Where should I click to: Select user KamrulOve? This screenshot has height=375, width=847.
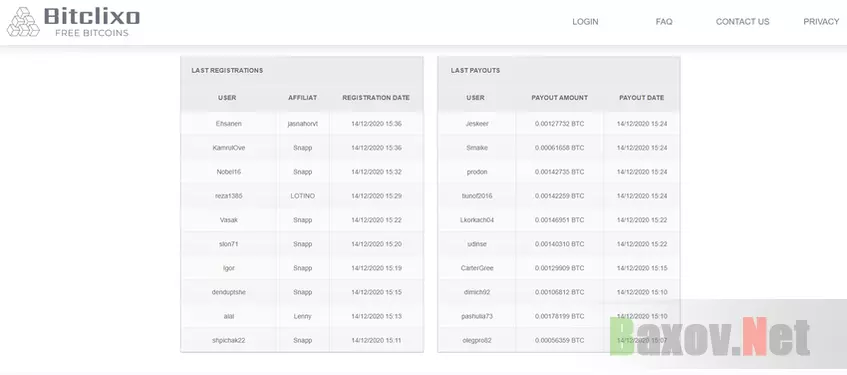(228, 148)
